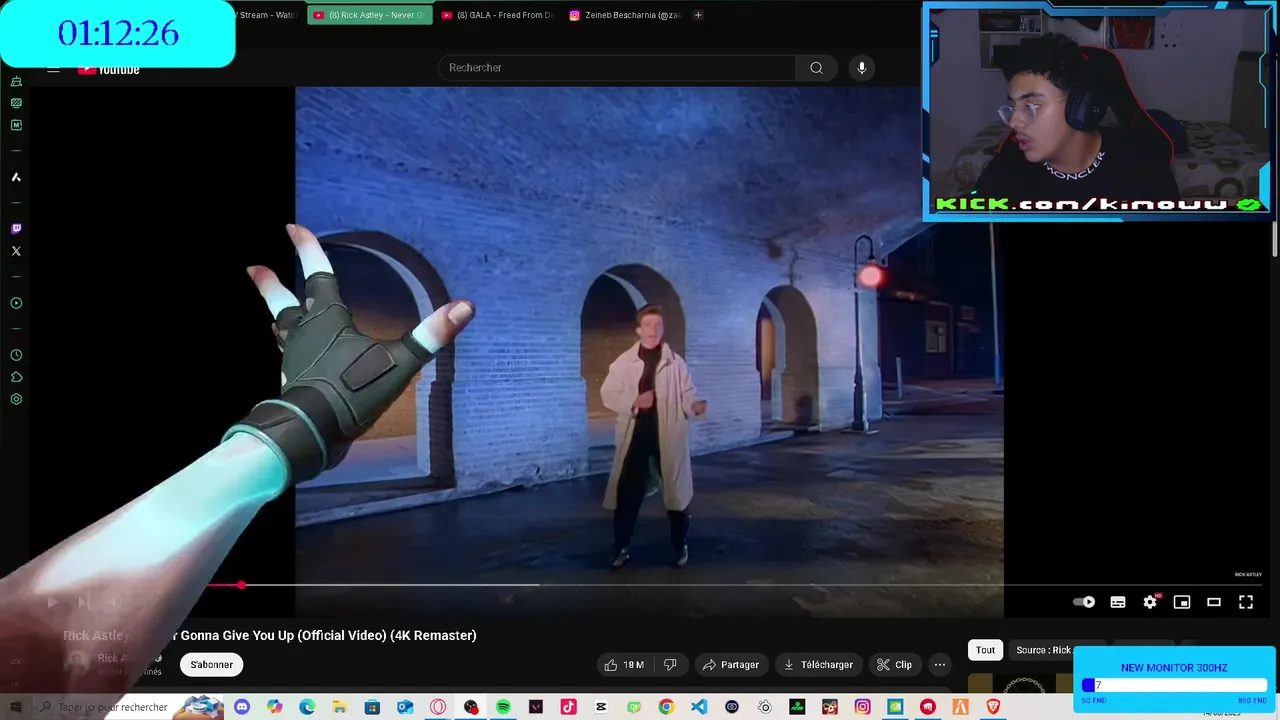
Task: Open File Explorer from the taskbar
Action: pyautogui.click(x=340, y=707)
